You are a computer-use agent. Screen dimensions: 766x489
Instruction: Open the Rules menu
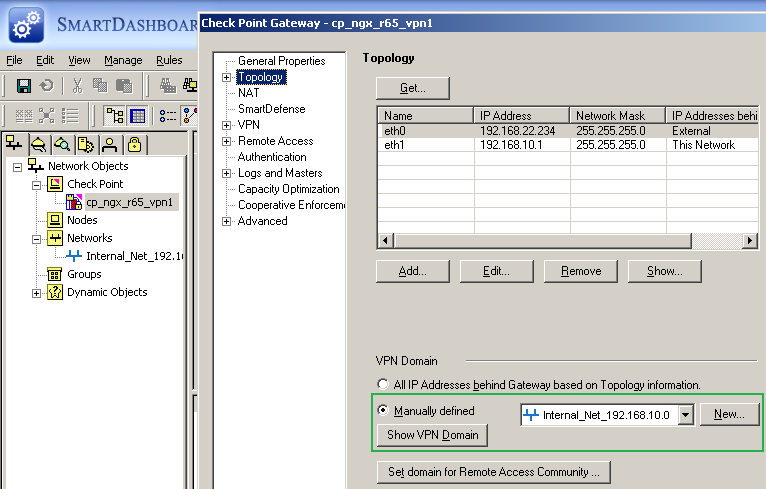coord(169,60)
